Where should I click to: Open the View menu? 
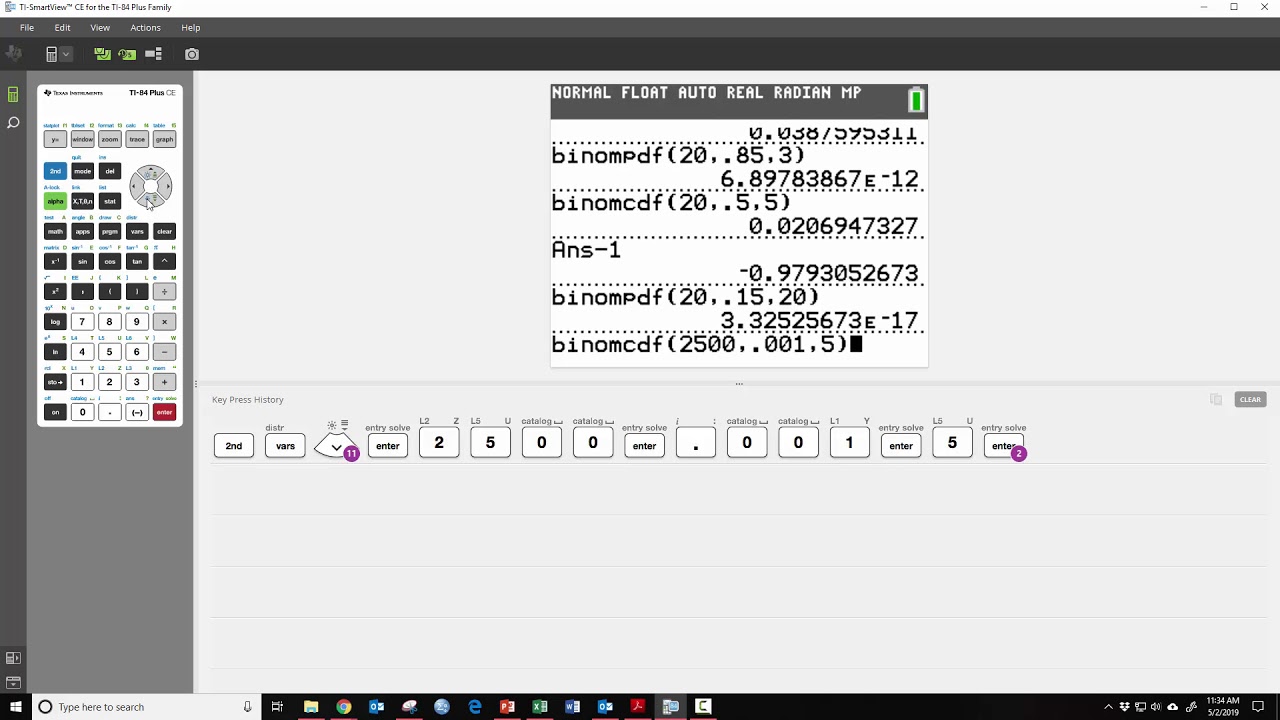[100, 27]
